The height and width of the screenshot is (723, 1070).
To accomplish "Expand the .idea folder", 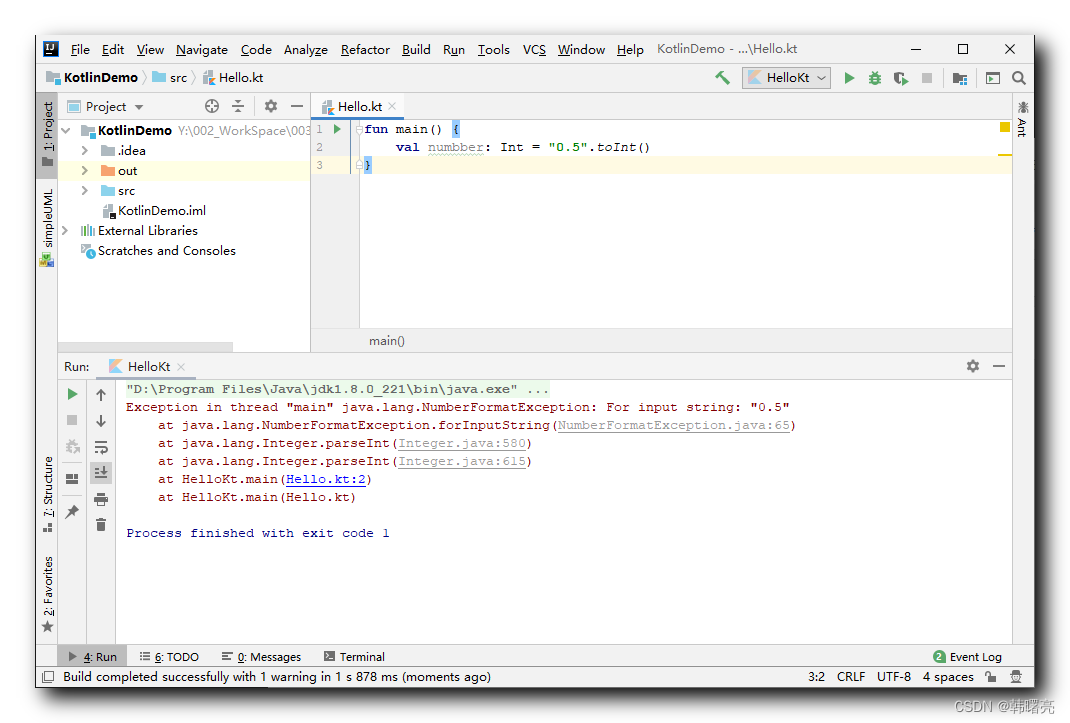I will point(85,150).
